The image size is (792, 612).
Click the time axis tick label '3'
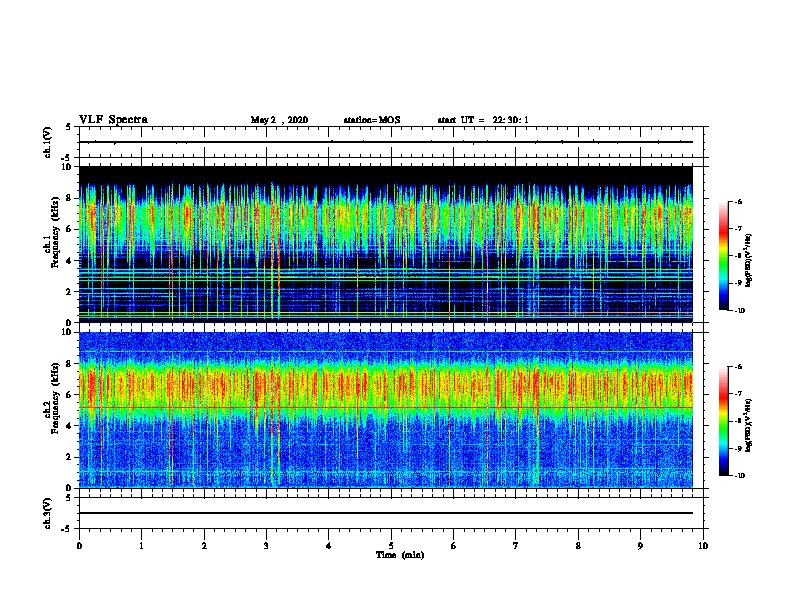click(x=266, y=546)
